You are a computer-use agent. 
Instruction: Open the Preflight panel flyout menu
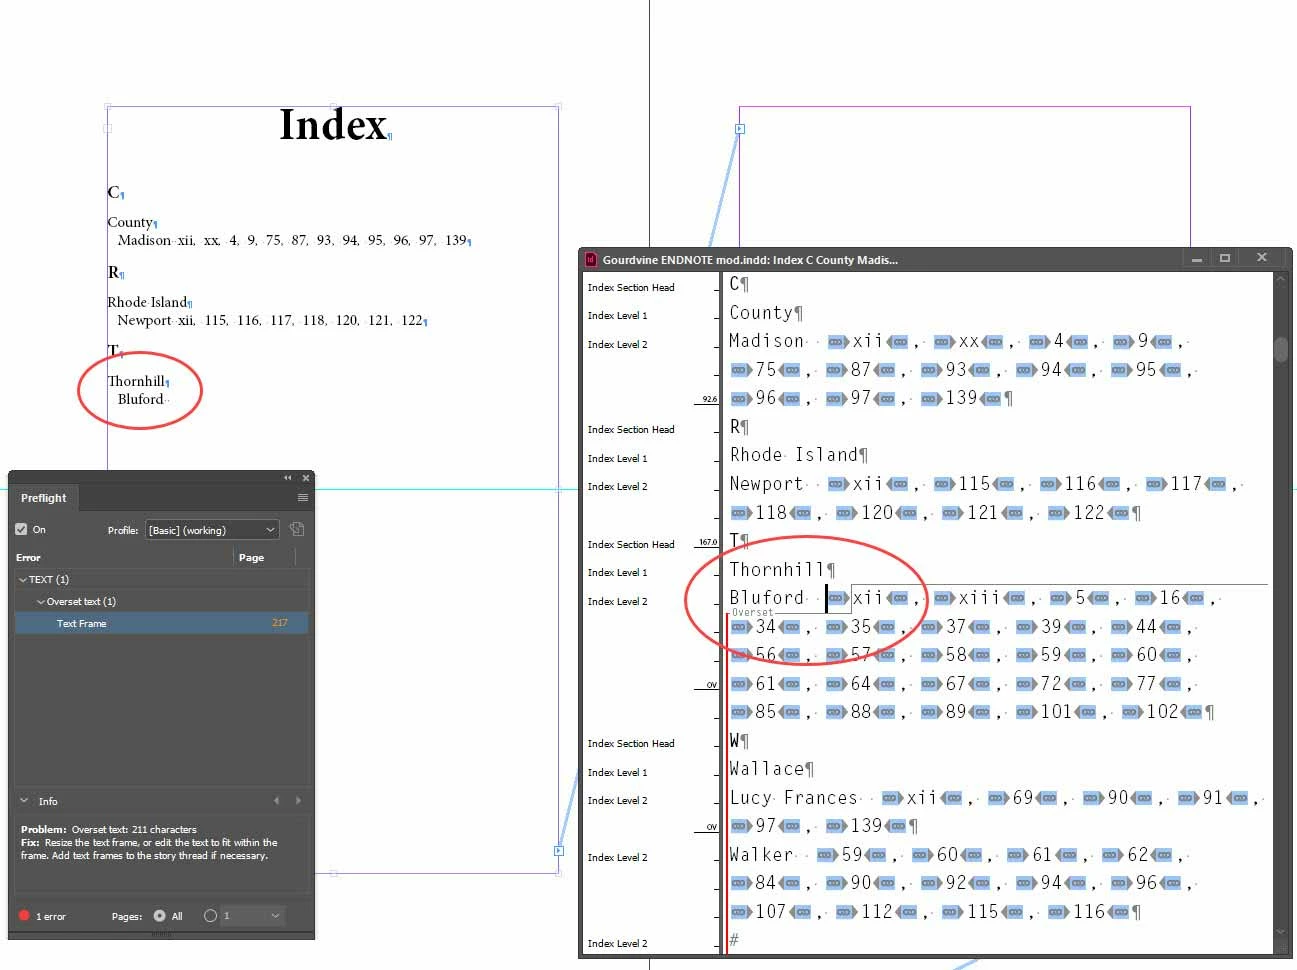302,497
